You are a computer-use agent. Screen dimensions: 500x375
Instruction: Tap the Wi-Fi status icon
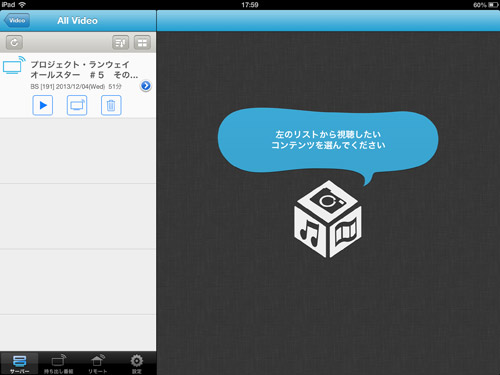click(22, 5)
